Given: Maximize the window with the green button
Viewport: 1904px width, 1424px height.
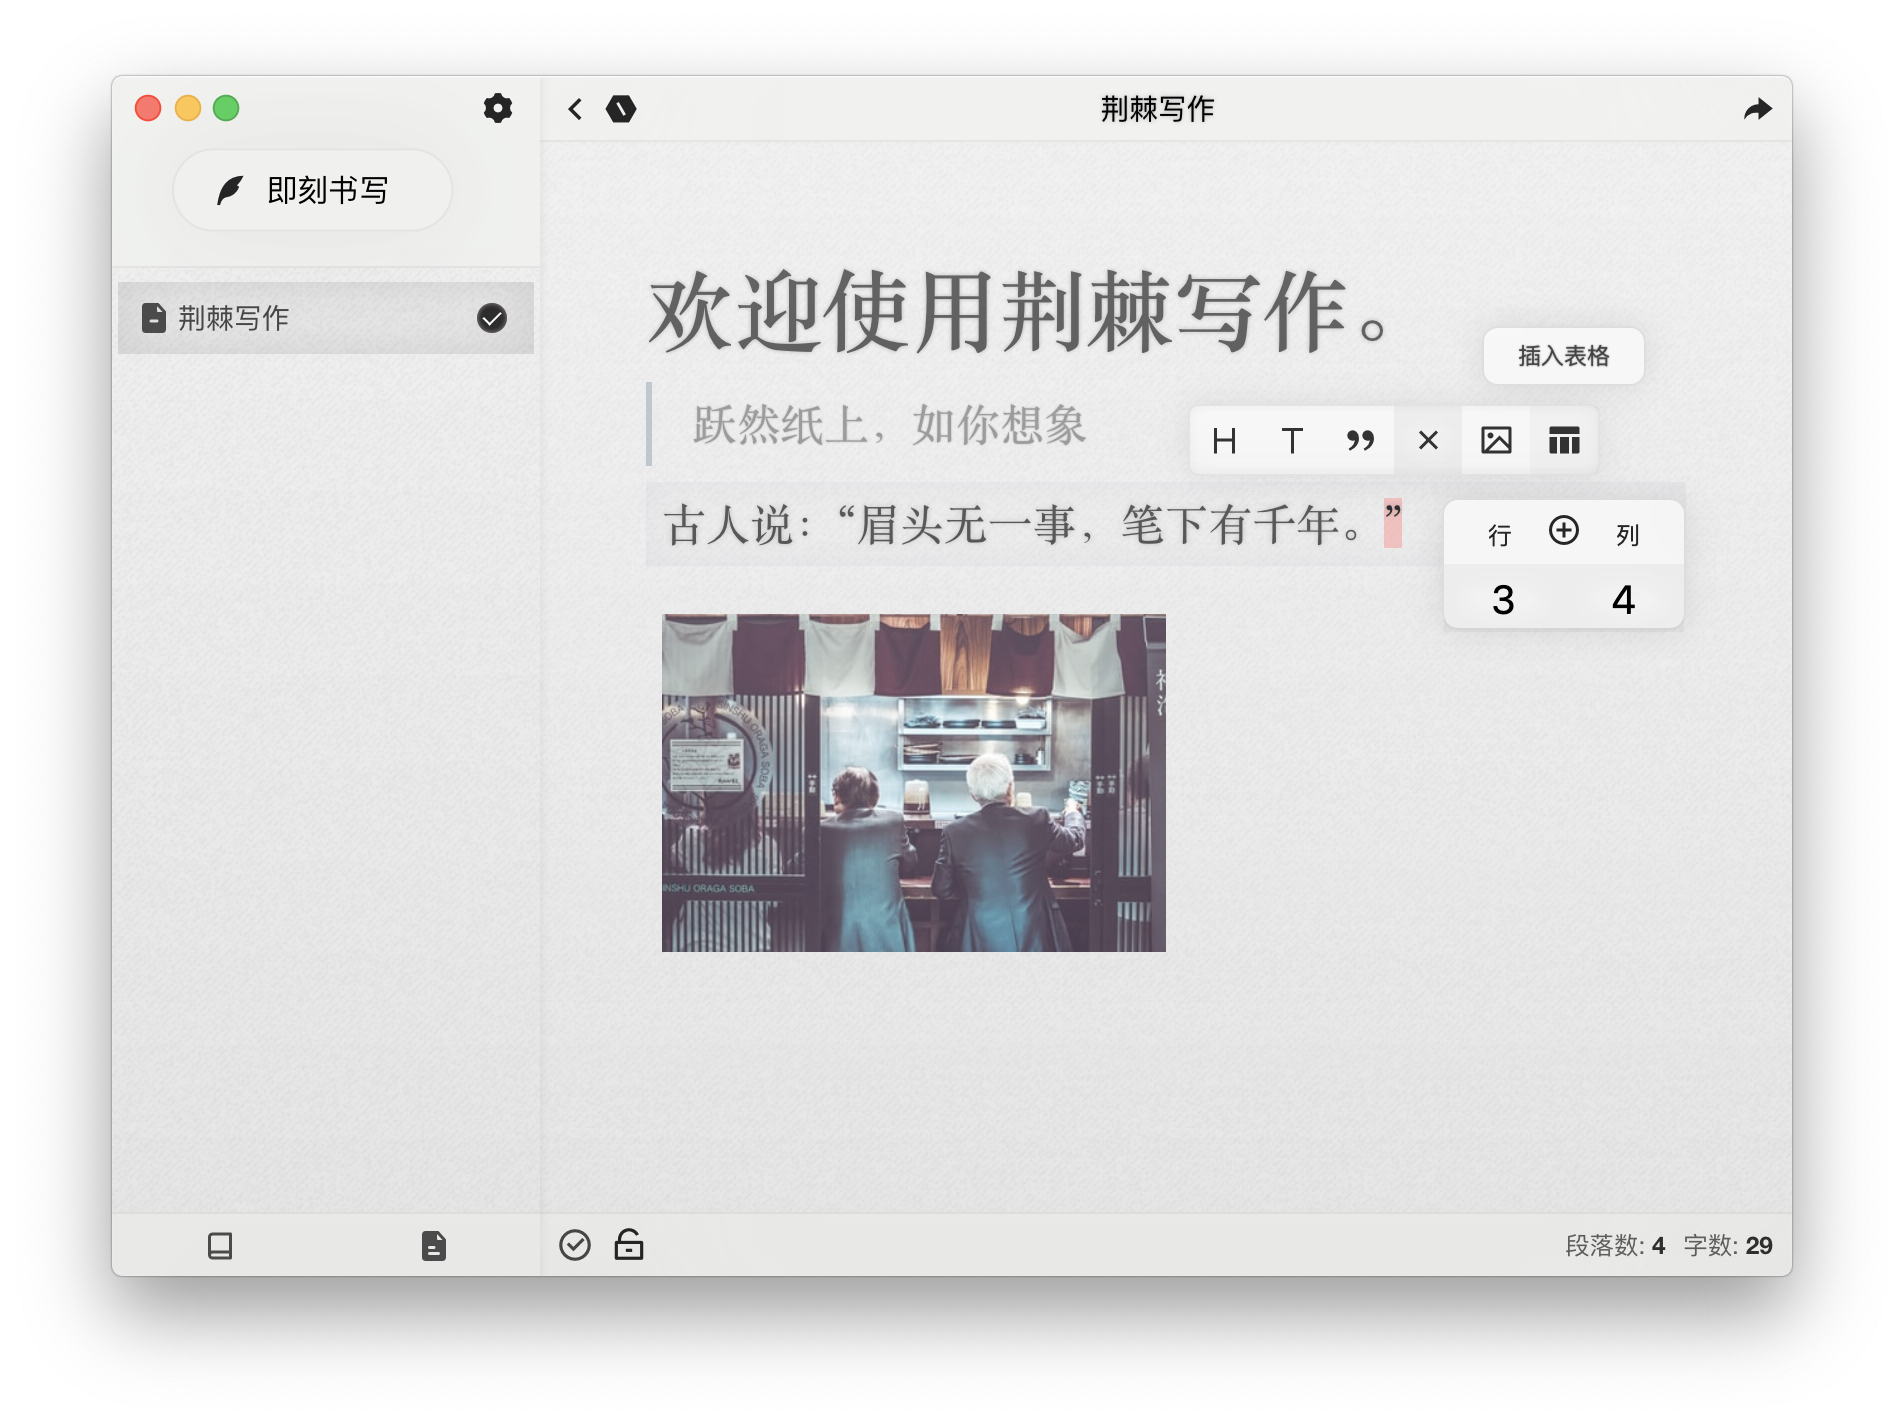Looking at the screenshot, I should (226, 108).
